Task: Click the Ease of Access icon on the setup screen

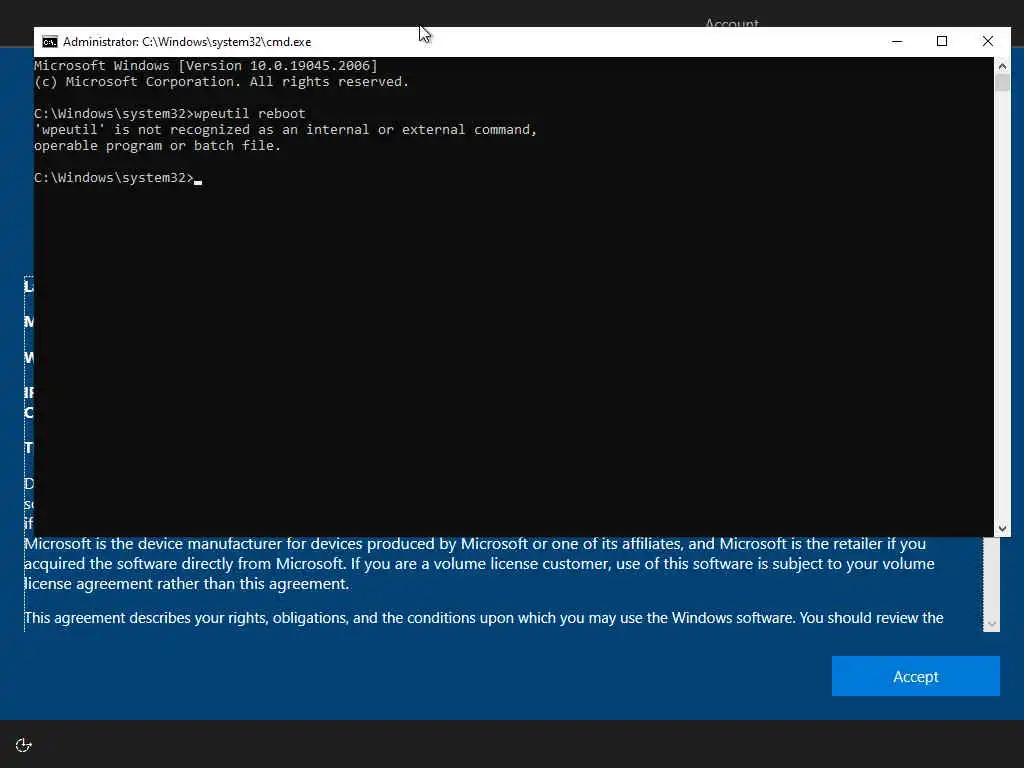Action: click(x=24, y=745)
